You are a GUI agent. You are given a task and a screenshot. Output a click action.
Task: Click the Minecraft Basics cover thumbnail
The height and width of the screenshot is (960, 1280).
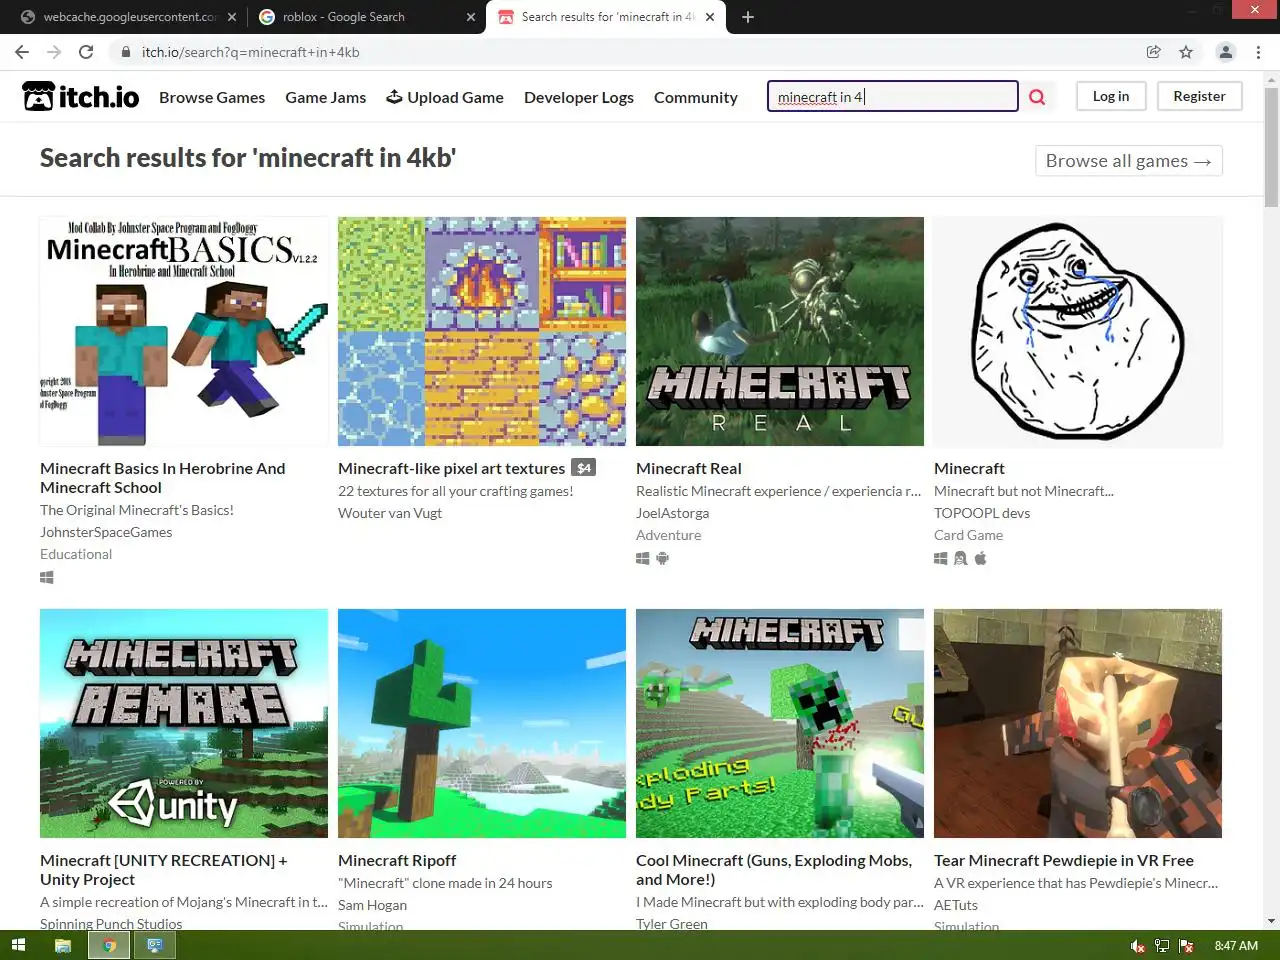click(x=184, y=332)
